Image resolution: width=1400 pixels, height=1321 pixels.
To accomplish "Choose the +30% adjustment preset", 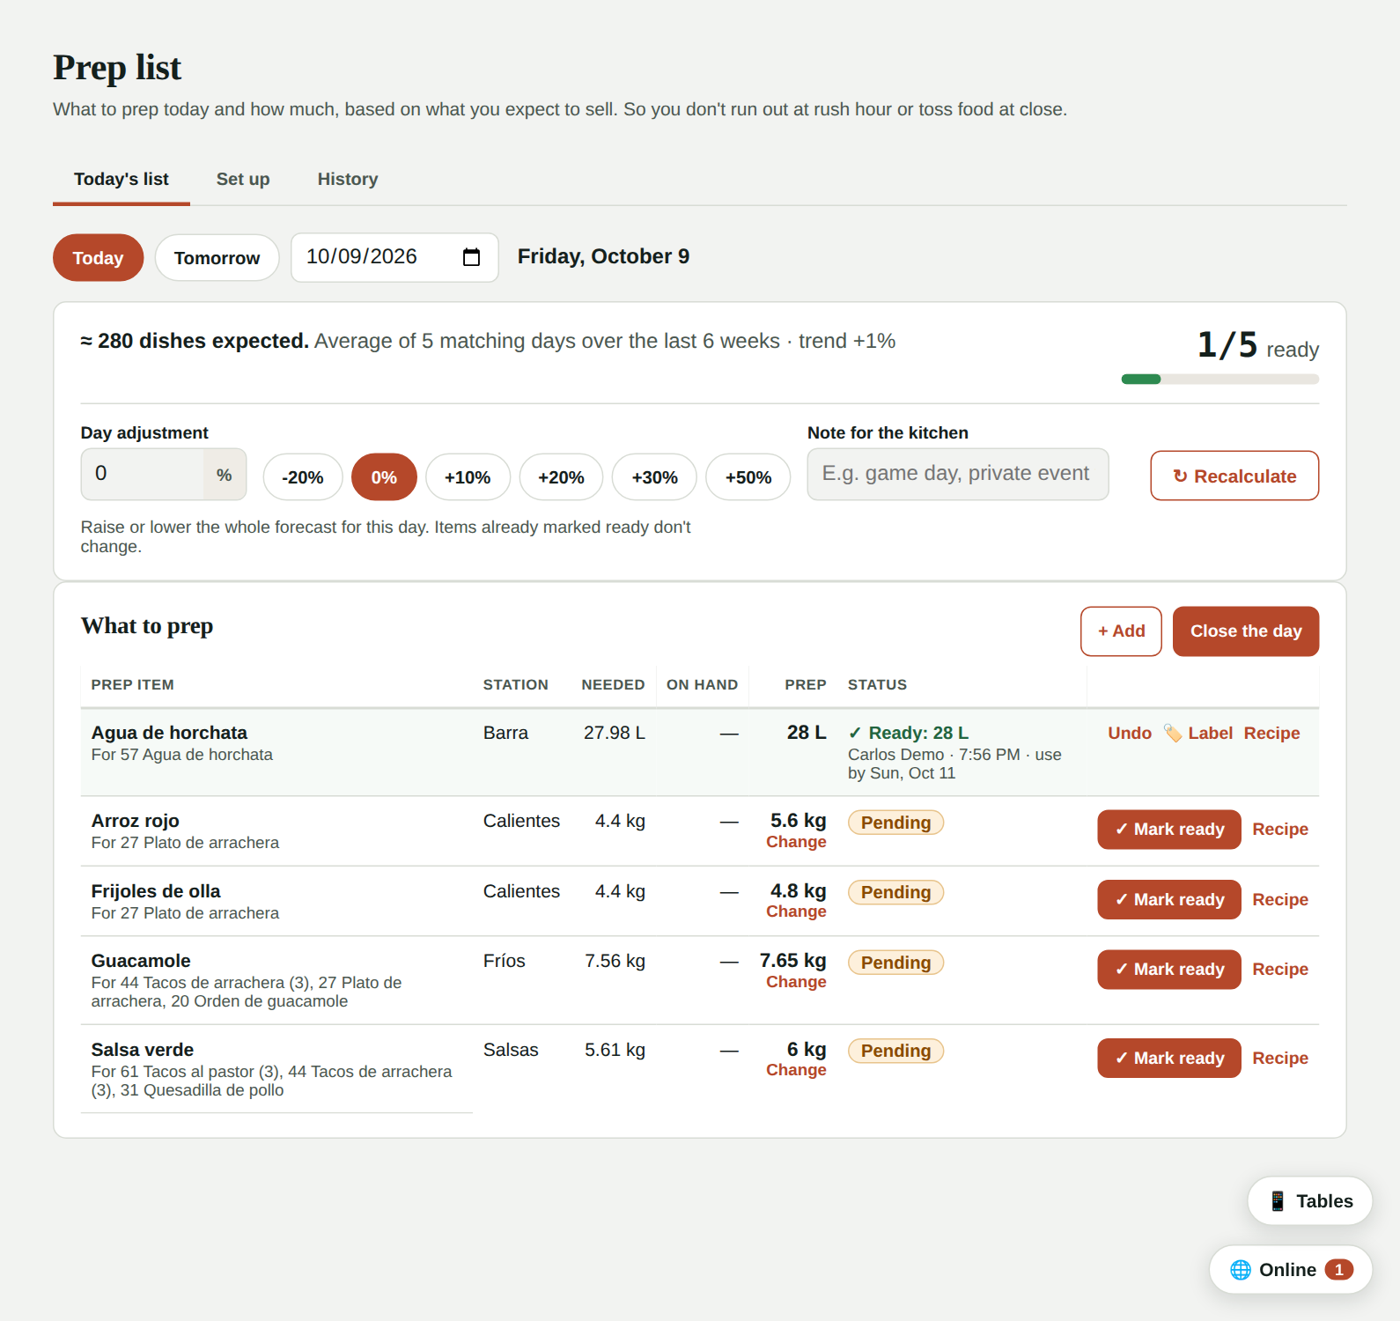I will tap(655, 477).
